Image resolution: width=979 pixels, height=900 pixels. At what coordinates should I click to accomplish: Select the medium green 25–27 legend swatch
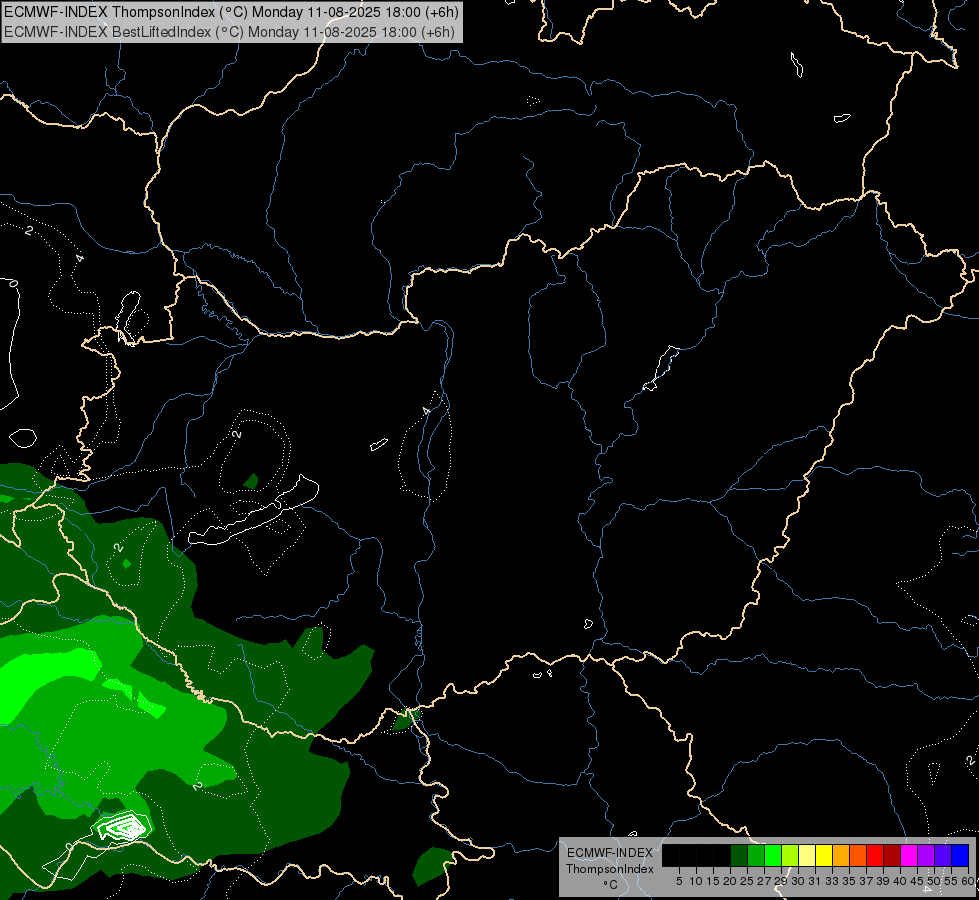pyautogui.click(x=756, y=855)
